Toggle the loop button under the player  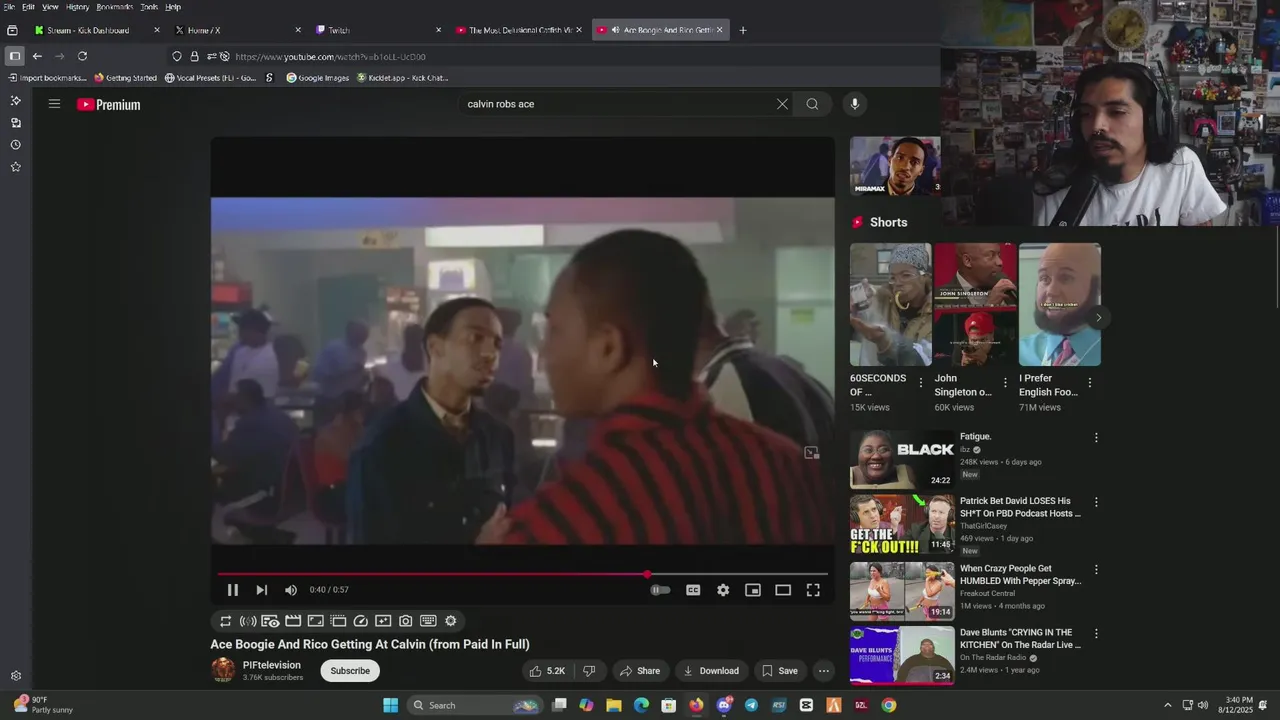pyautogui.click(x=226, y=621)
